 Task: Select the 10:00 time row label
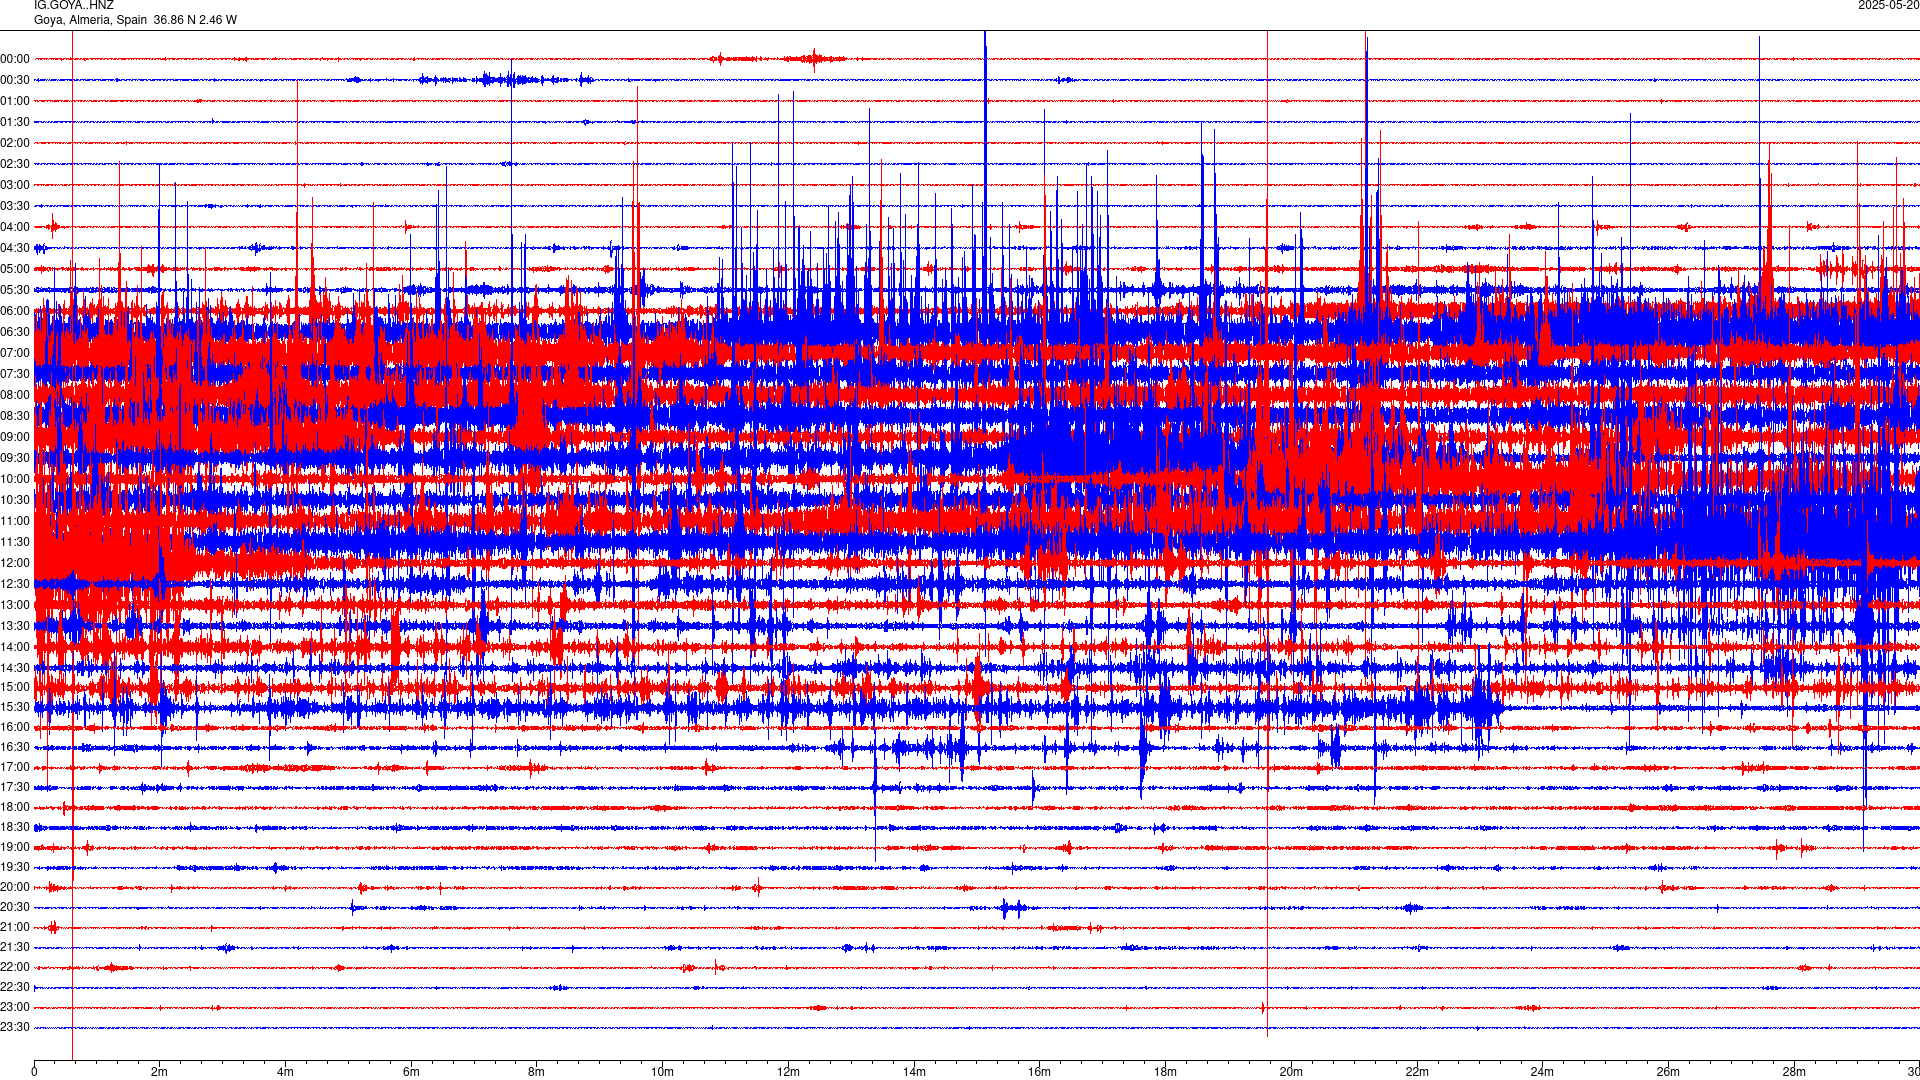tap(15, 479)
